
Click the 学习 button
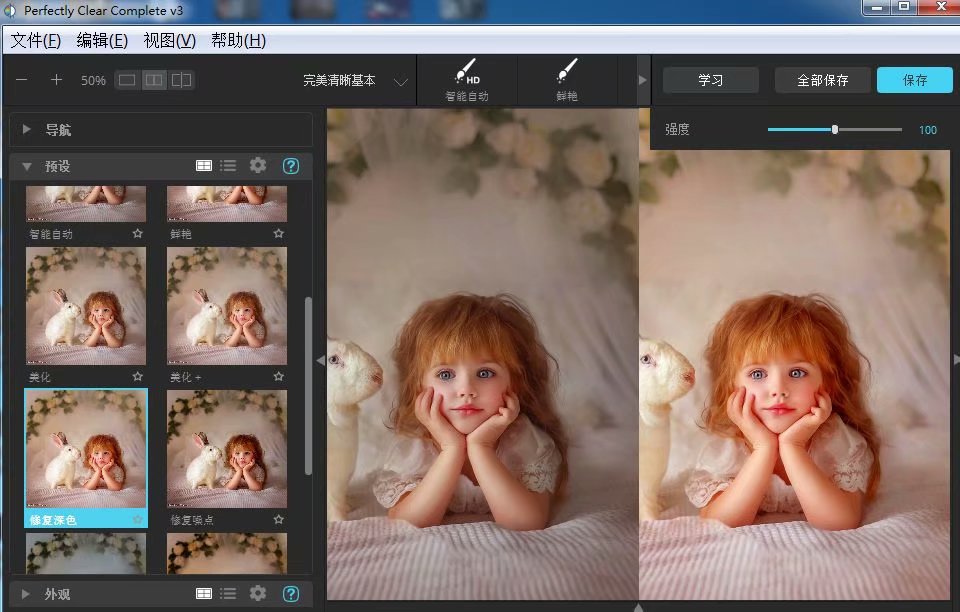[710, 80]
